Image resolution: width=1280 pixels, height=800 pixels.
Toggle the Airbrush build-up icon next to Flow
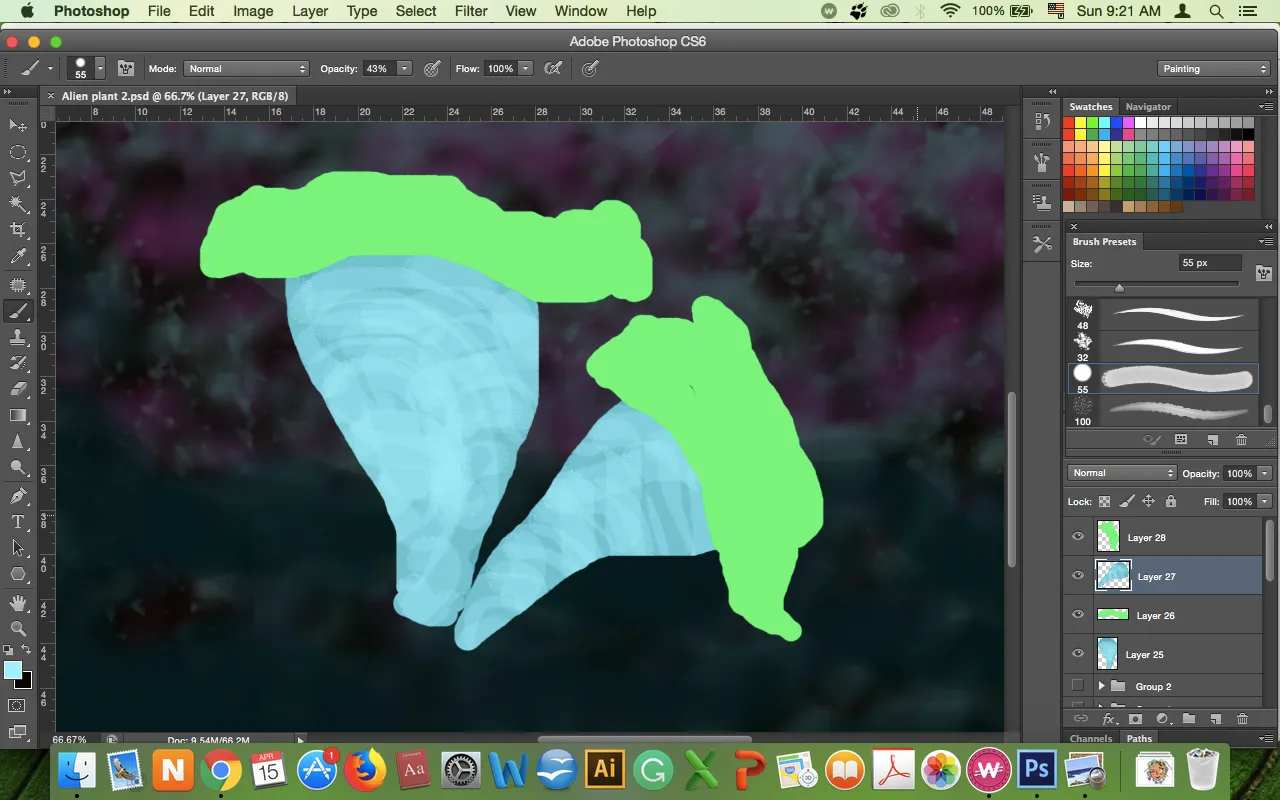point(553,69)
